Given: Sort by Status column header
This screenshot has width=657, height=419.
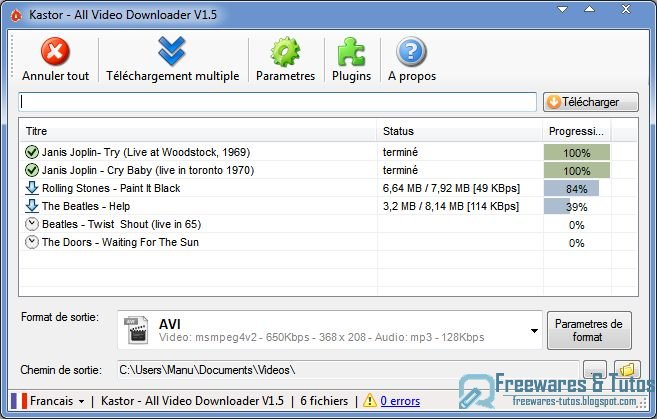Looking at the screenshot, I should [x=459, y=131].
